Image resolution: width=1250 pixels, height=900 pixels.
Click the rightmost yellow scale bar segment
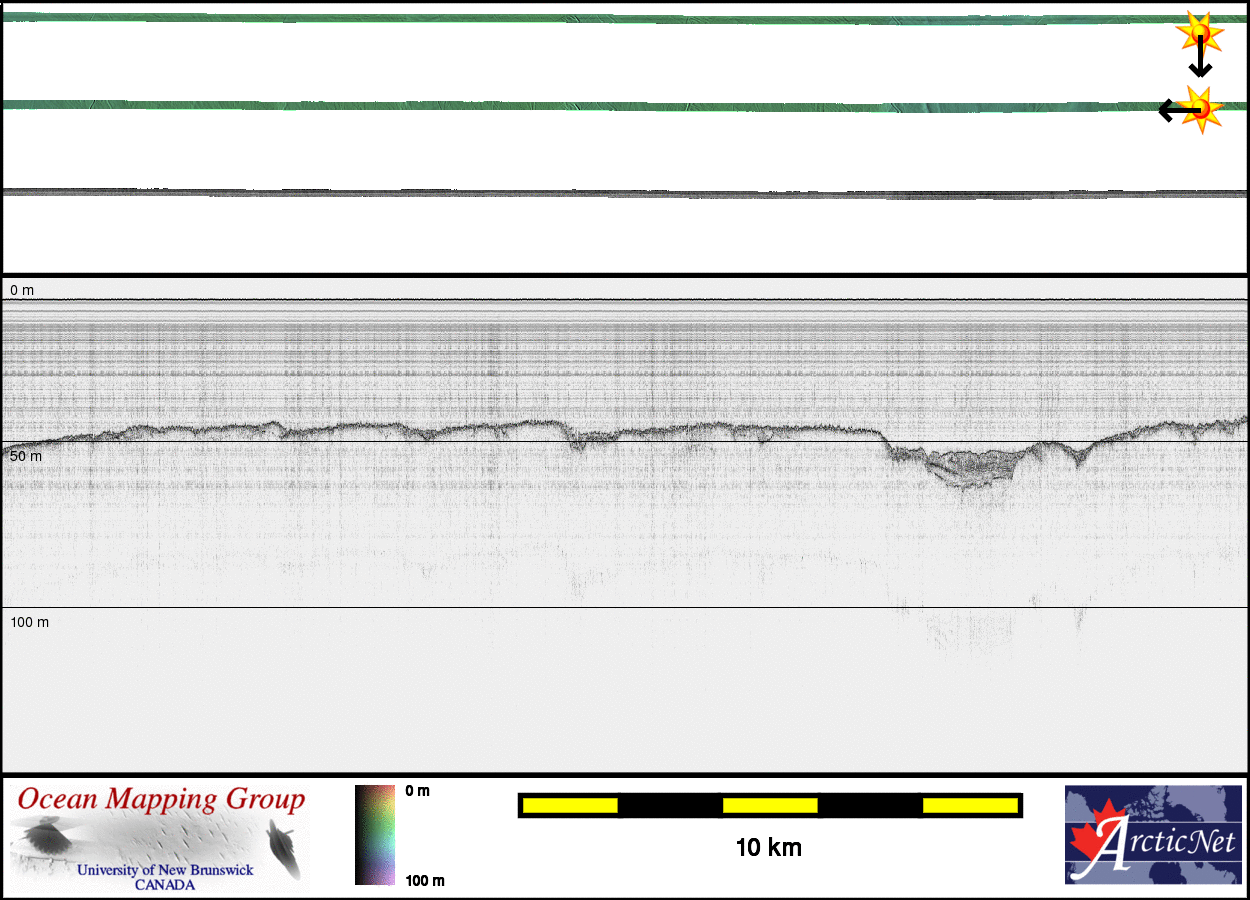pos(969,805)
